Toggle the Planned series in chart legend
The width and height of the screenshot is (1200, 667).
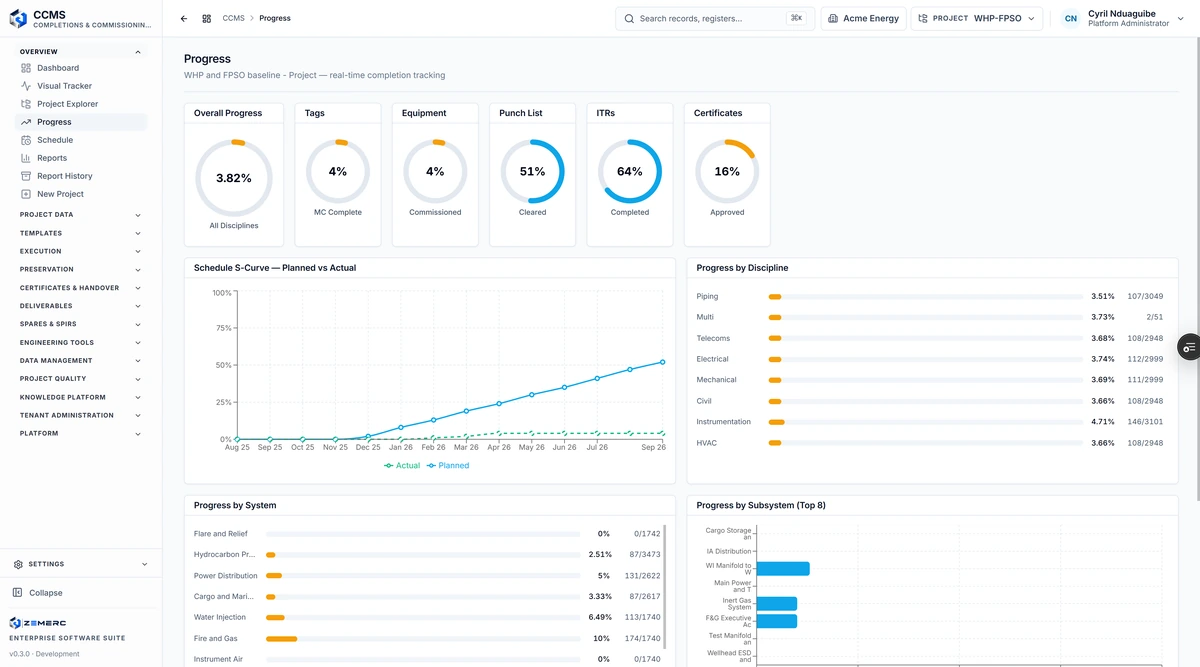click(448, 465)
